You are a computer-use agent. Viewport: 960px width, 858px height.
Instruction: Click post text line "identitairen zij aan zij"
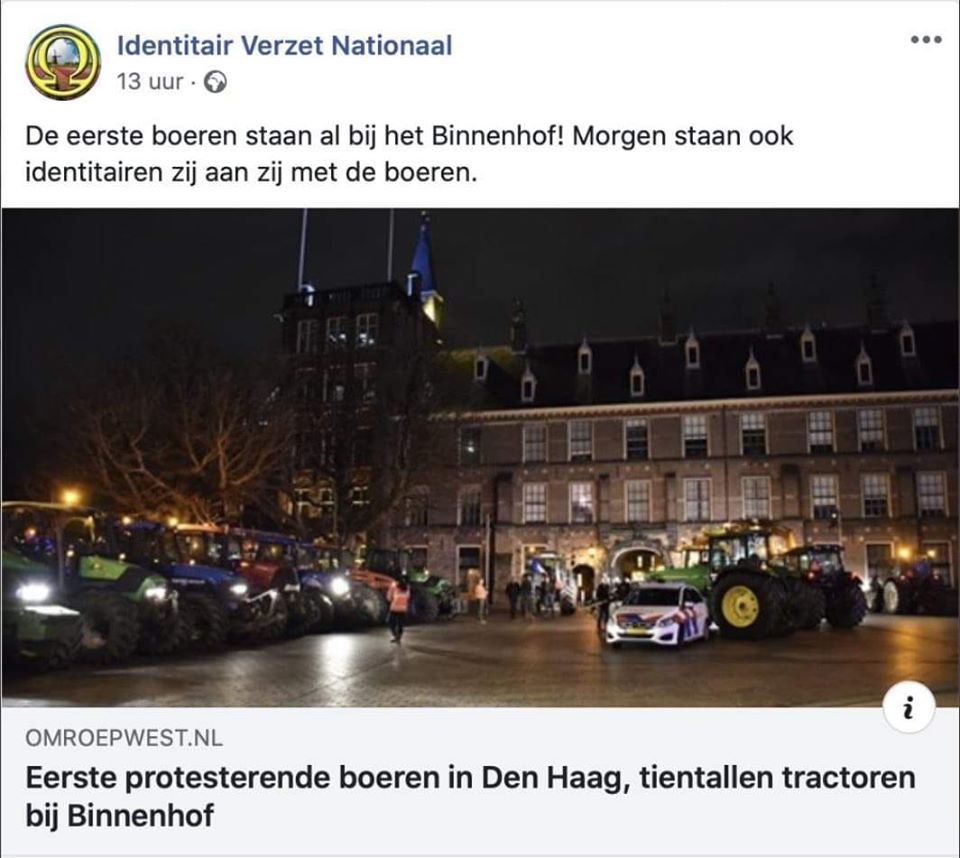155,173
